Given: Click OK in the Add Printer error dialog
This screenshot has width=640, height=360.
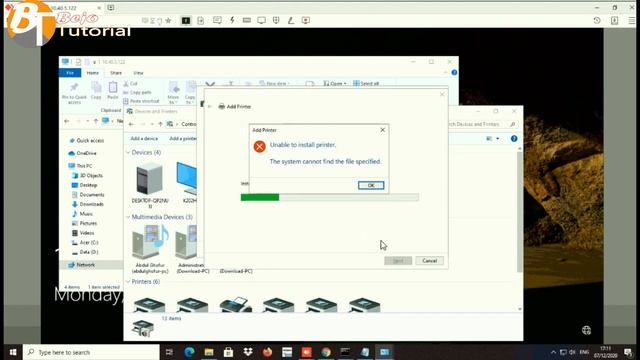Looking at the screenshot, I should (371, 185).
